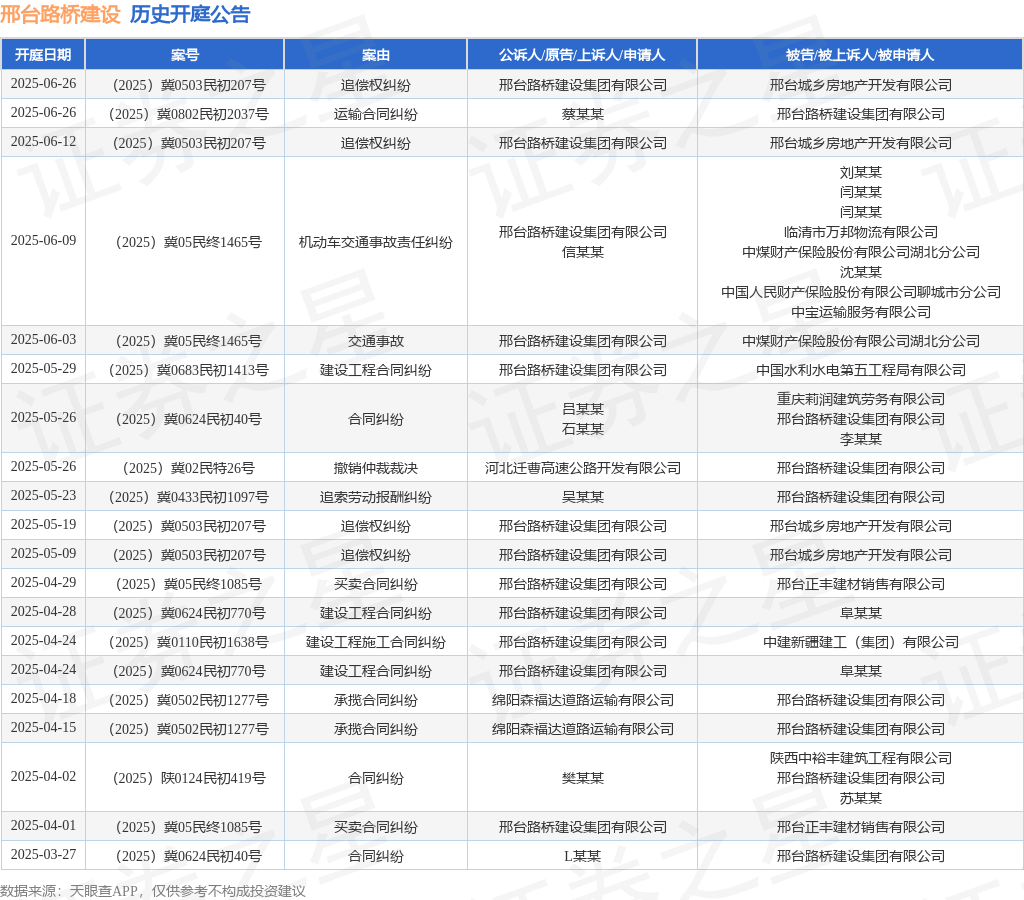This screenshot has height=900, width=1024.
Task: Open the 机动车交通事故责任纠纷 case cause cell
Action: pos(376,242)
